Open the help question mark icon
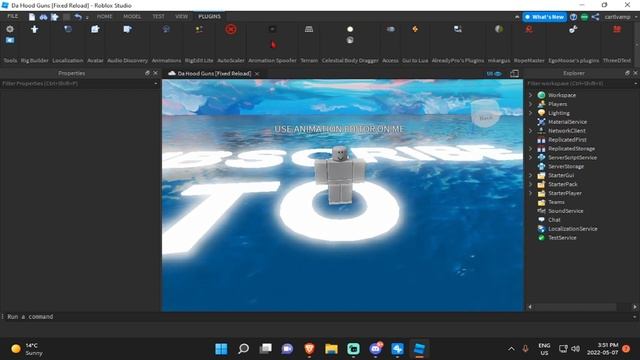Screen dimensions: 640x360 573,17
